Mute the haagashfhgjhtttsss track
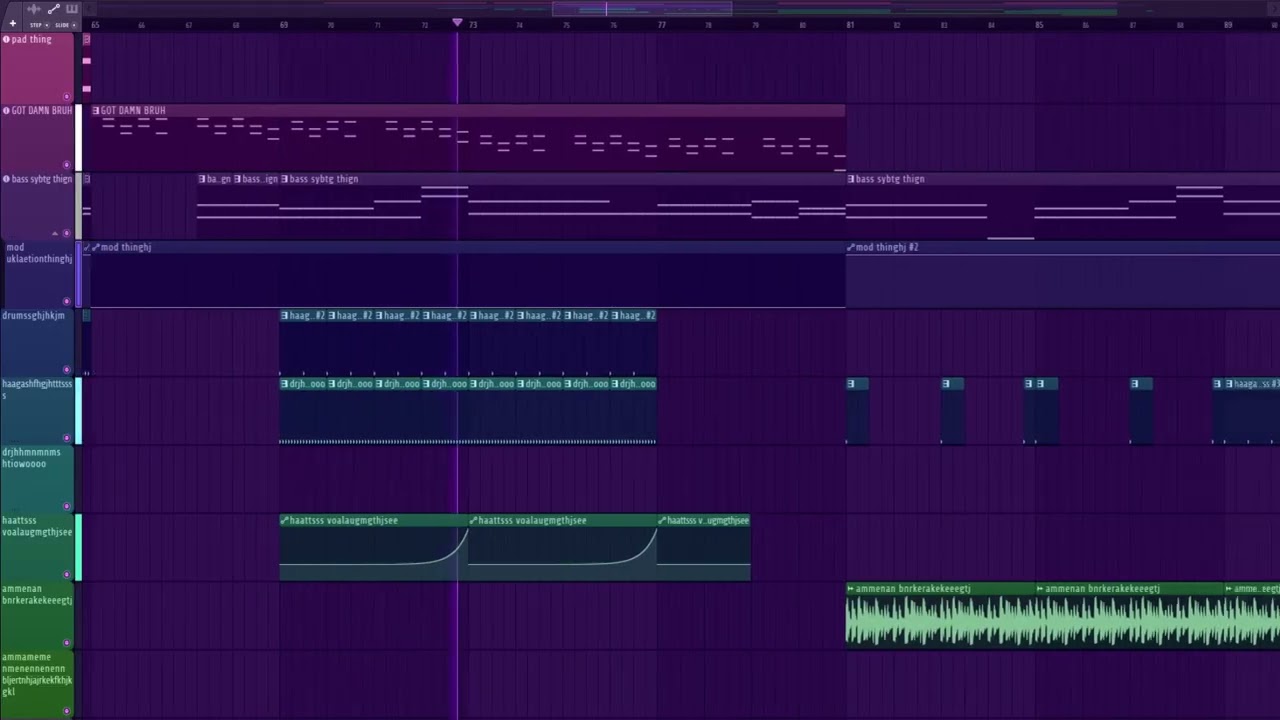The width and height of the screenshot is (1280, 720). [67, 438]
